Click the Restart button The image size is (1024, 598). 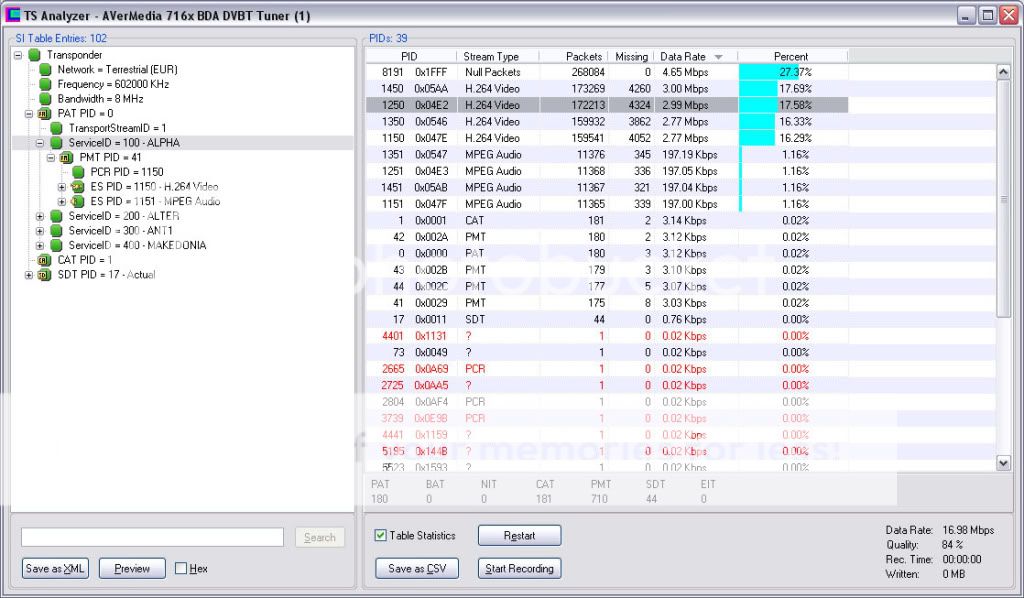pyautogui.click(x=519, y=535)
